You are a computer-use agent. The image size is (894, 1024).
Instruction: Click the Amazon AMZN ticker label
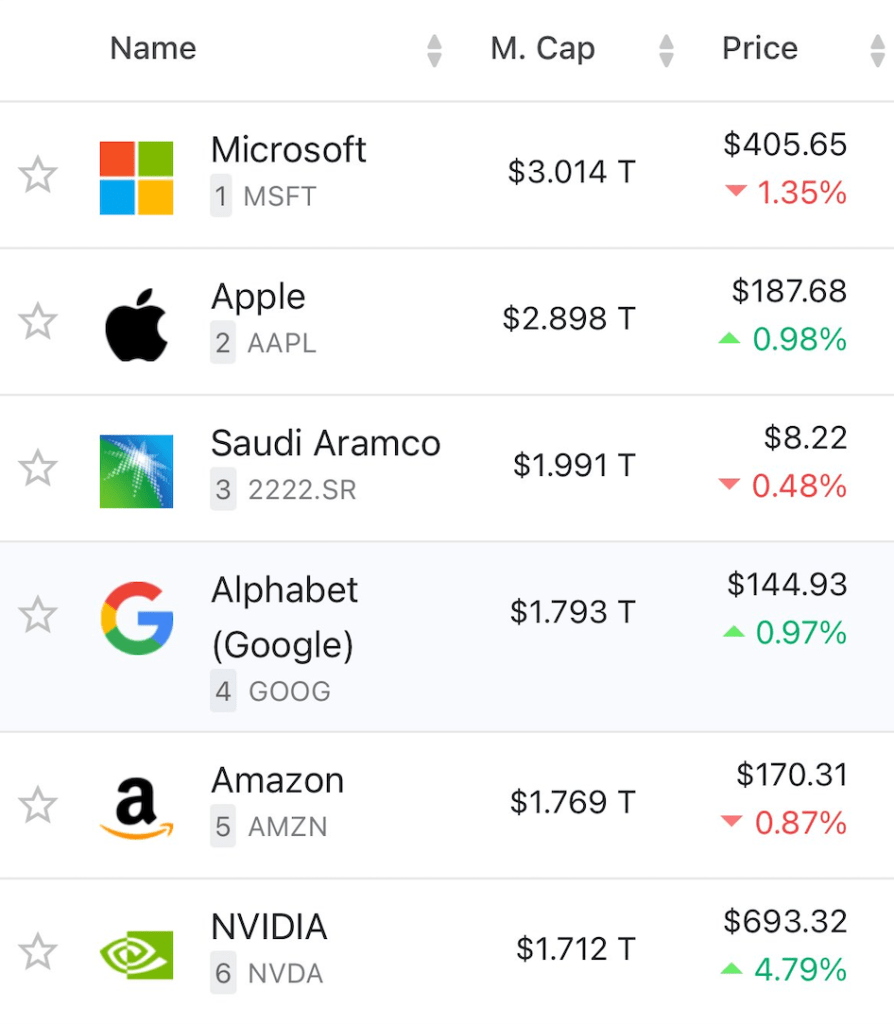[x=287, y=828]
